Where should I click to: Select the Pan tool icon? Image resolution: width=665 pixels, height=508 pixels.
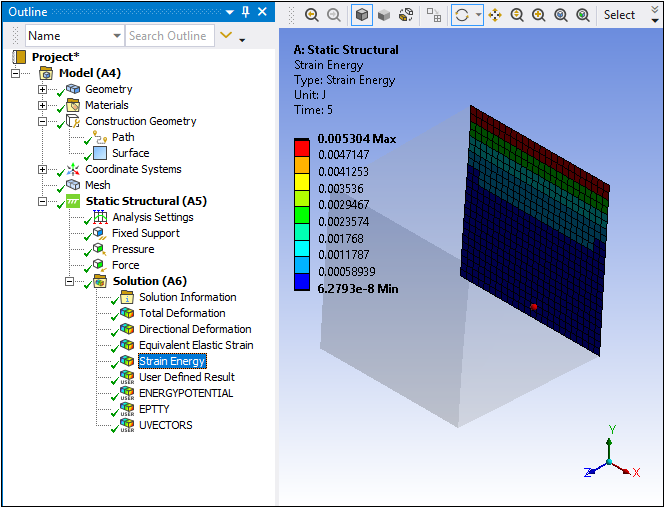(495, 15)
